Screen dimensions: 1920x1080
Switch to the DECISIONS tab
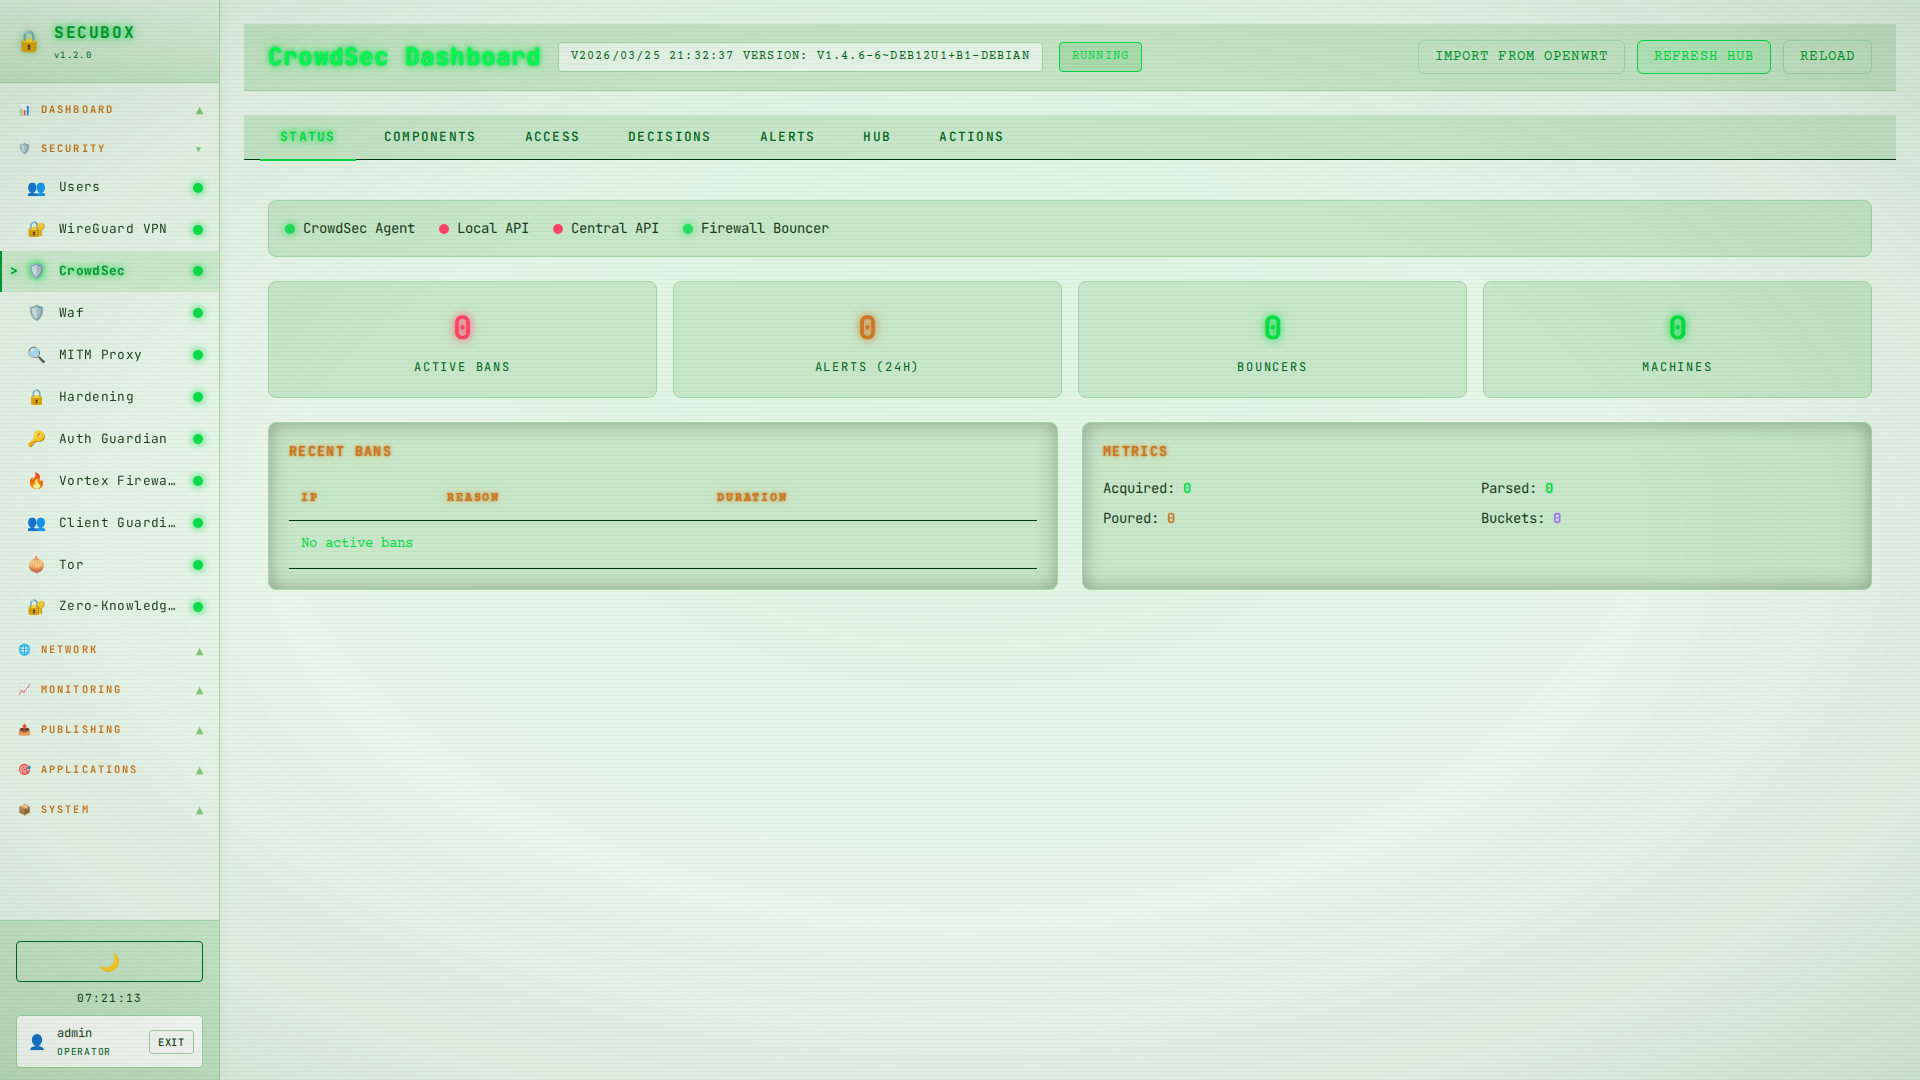click(x=668, y=136)
